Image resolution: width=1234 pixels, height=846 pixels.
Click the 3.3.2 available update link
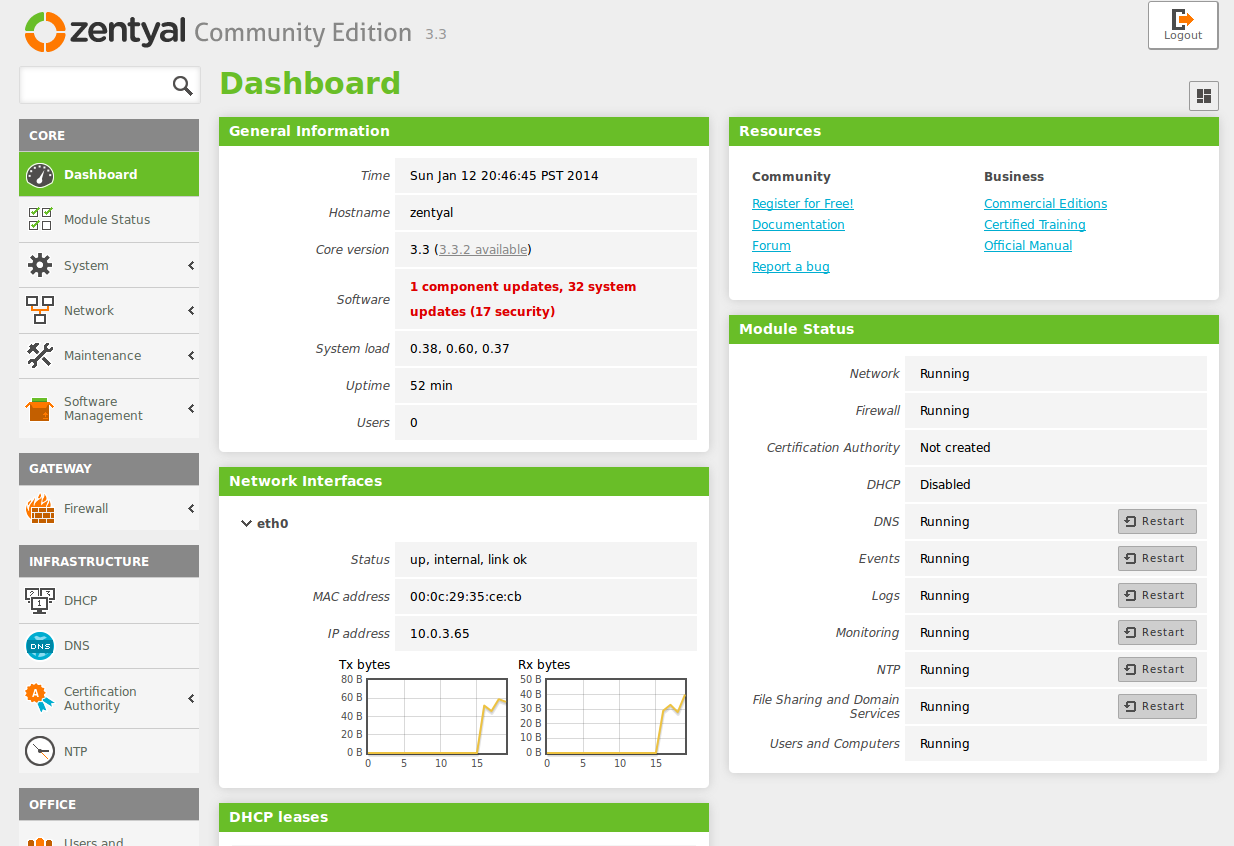coord(483,250)
